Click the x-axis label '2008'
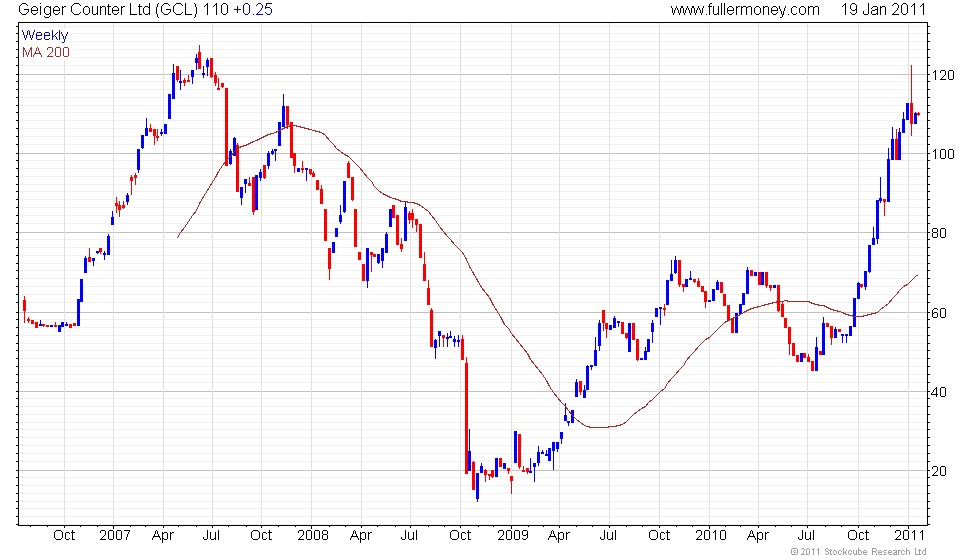Screen dimensions: 980x560 pos(312,535)
